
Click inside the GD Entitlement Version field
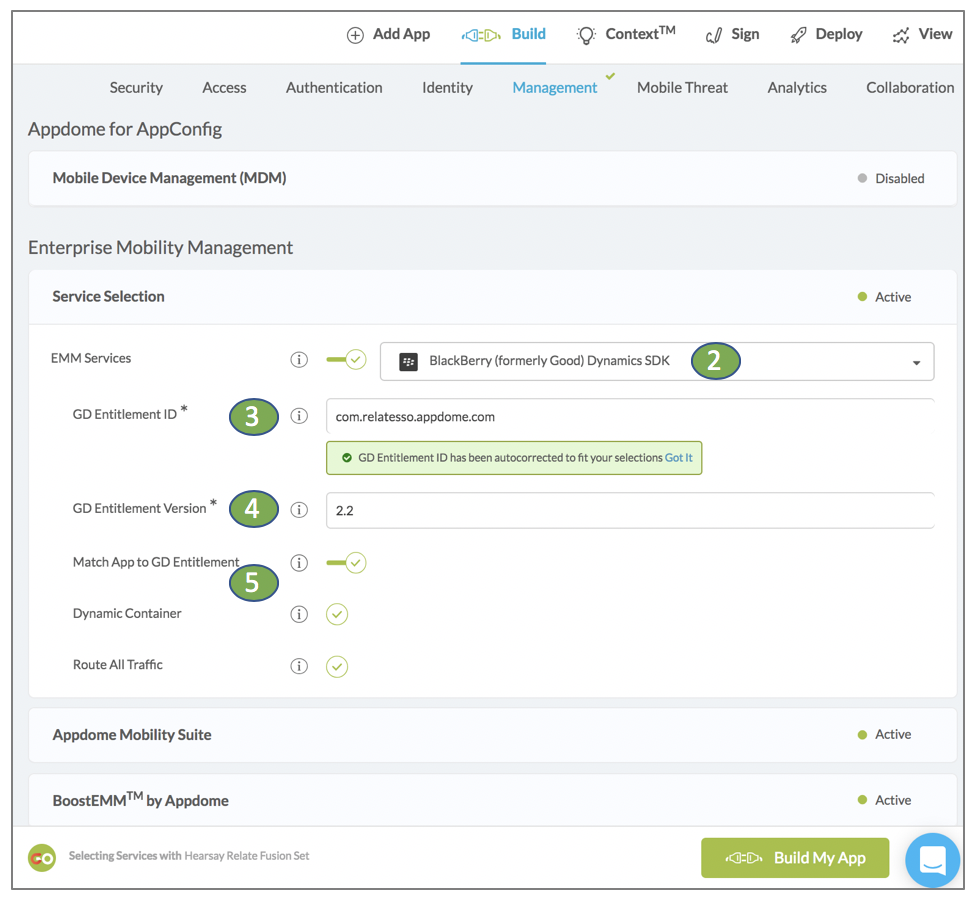[630, 509]
